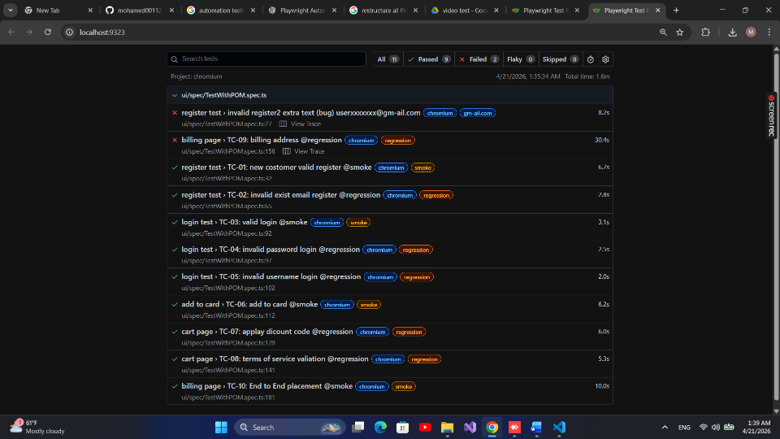The image size is (780, 439).
Task: Click chromium tag on register2 test row
Action: (x=440, y=113)
